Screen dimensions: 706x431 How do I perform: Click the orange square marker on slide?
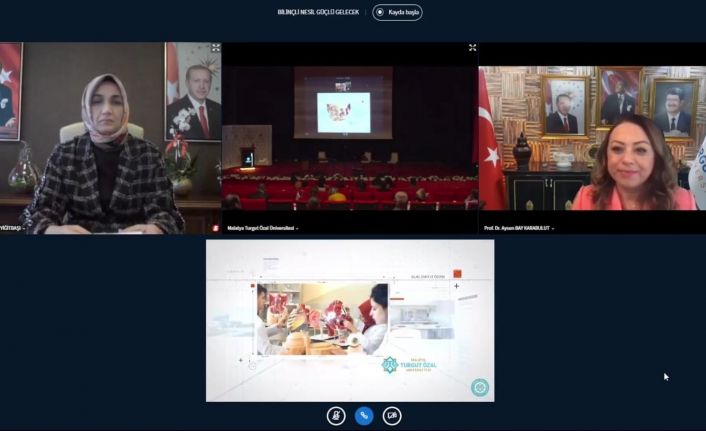[x=457, y=273]
